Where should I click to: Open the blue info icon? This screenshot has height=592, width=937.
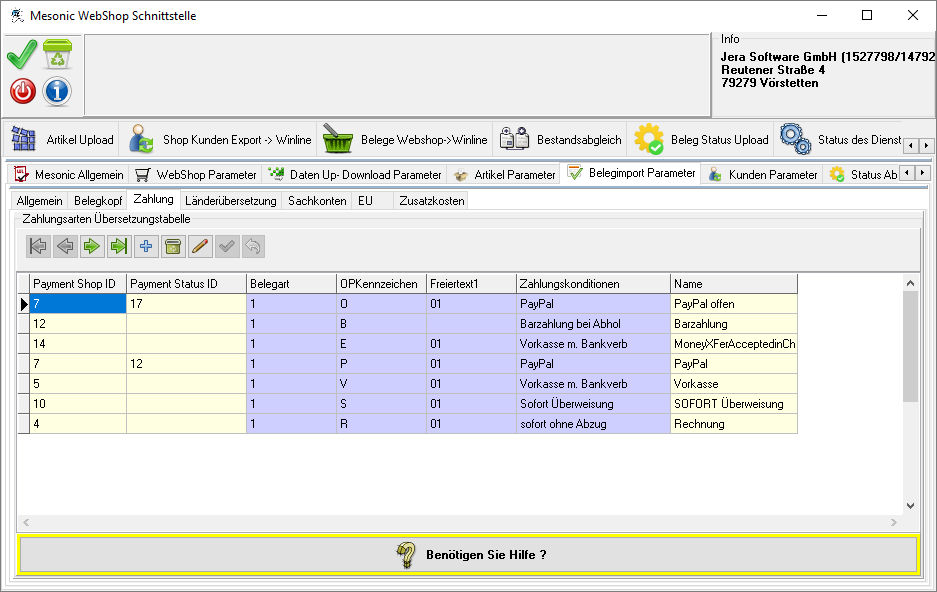57,92
